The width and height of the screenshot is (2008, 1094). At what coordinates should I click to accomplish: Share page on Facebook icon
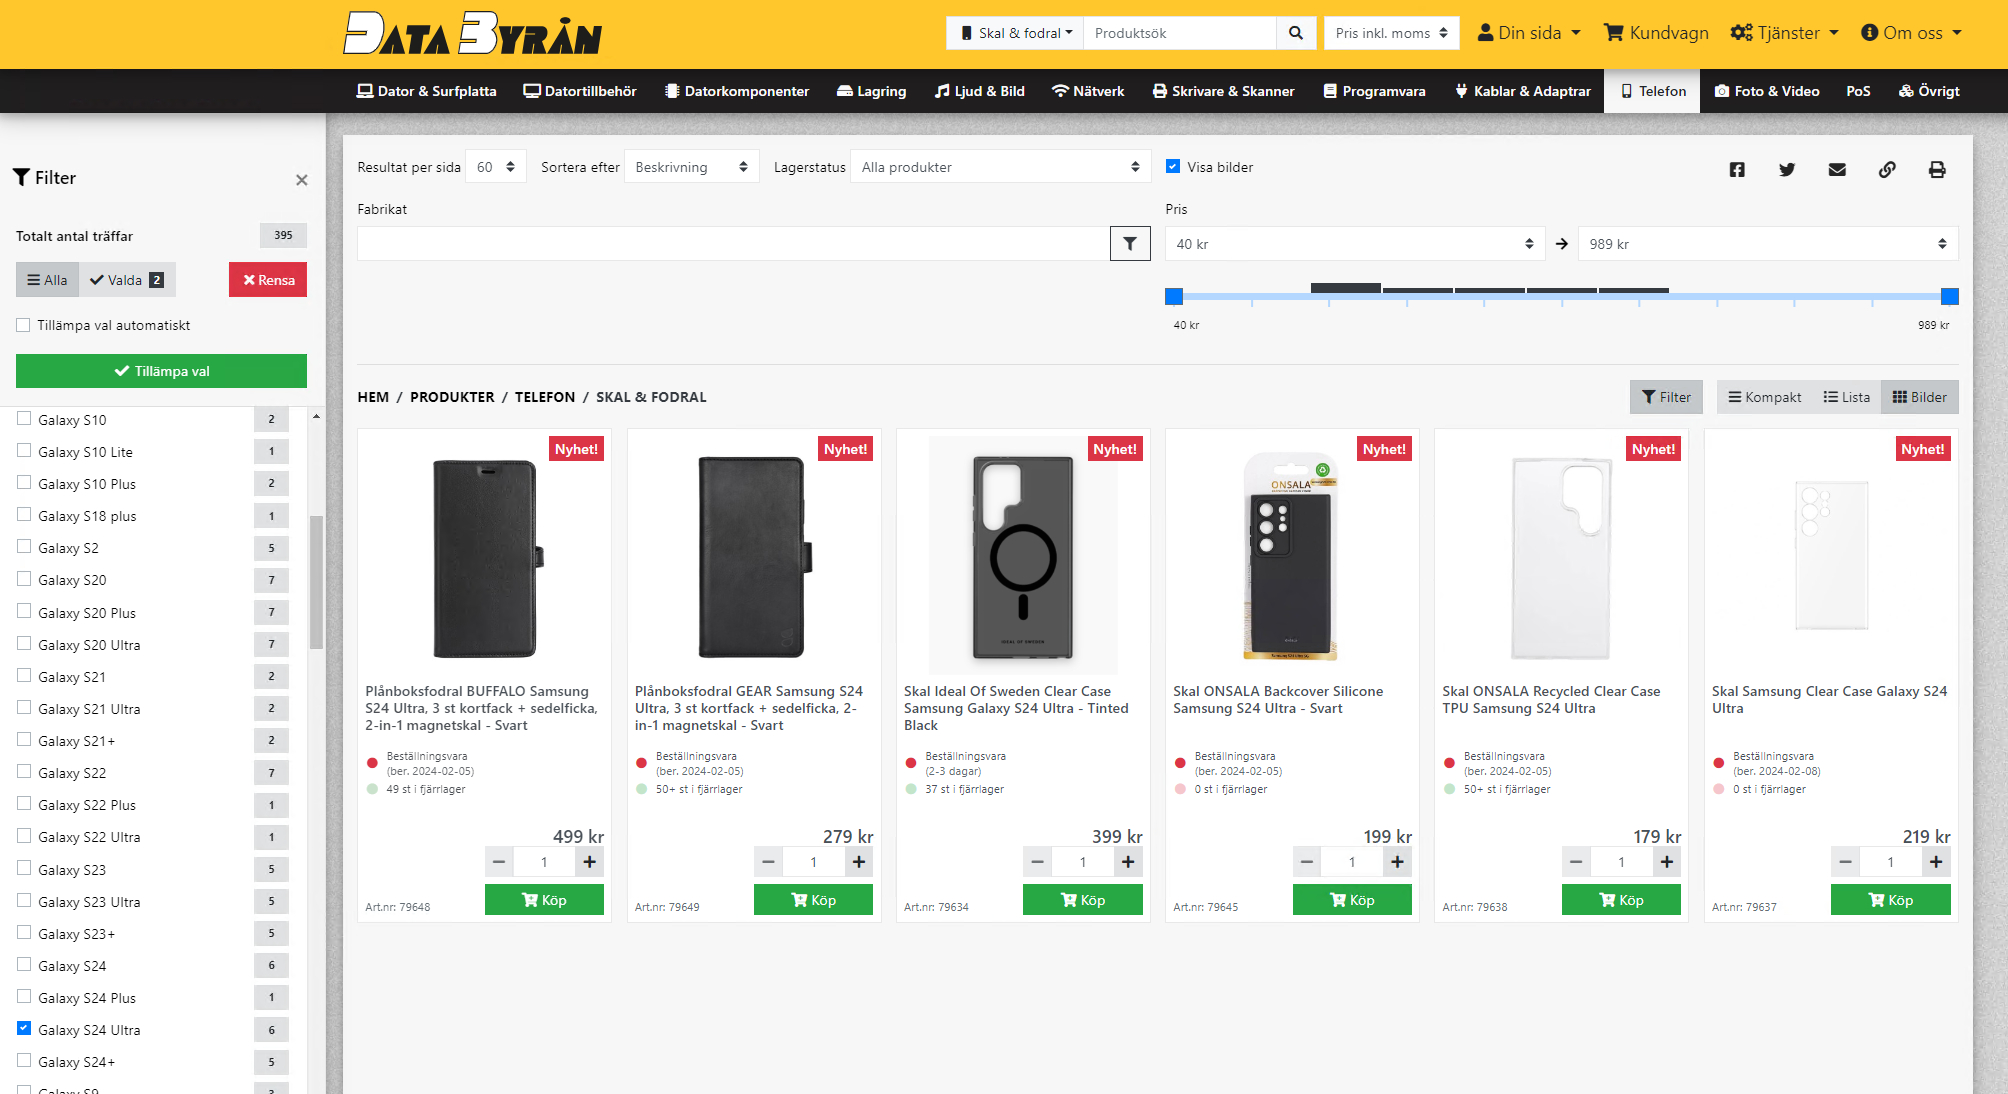point(1737,170)
